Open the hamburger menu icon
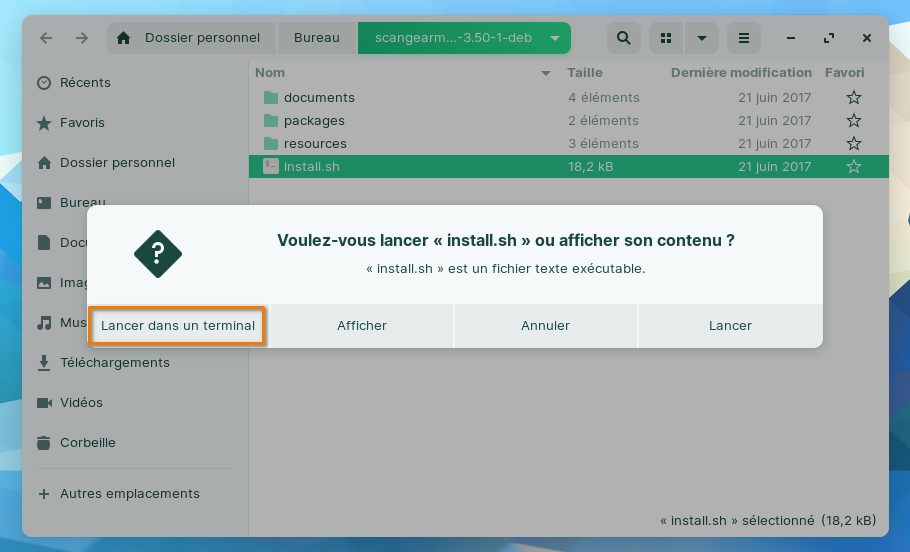This screenshot has width=910, height=552. [743, 39]
